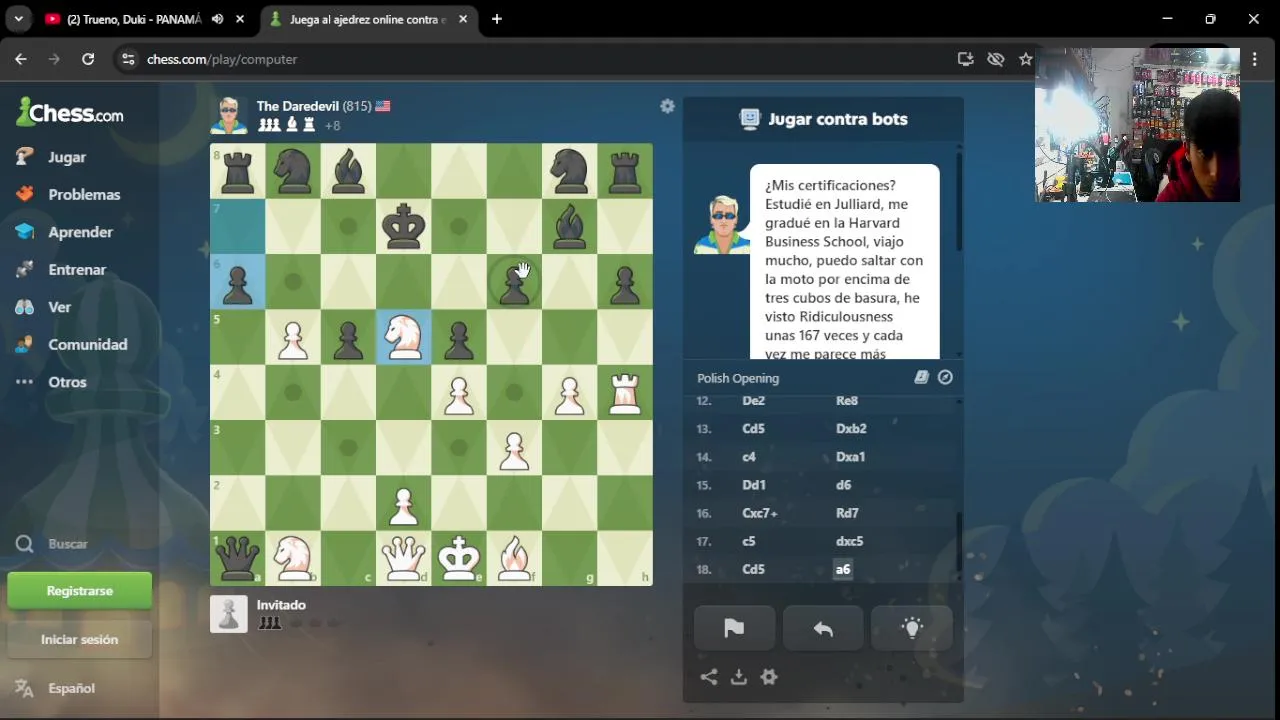The height and width of the screenshot is (720, 1280).
Task: Click the white bishop on f1
Action: click(514, 558)
